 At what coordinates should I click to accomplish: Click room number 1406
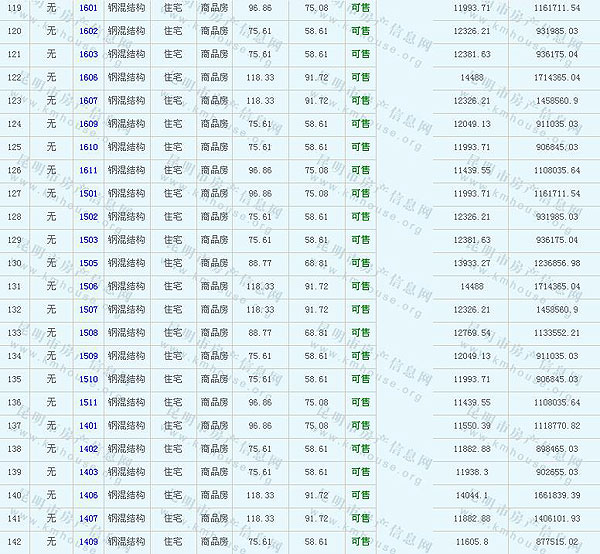[x=88, y=495]
